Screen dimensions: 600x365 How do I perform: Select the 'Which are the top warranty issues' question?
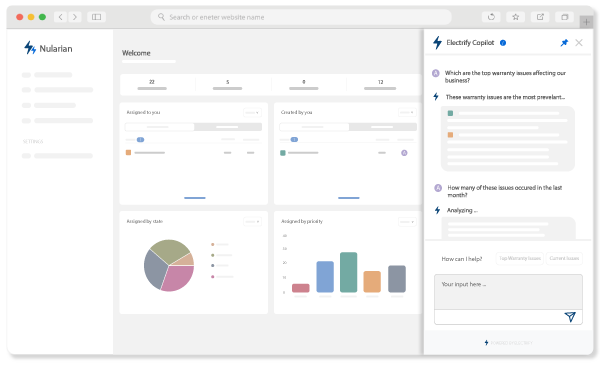tap(505, 77)
